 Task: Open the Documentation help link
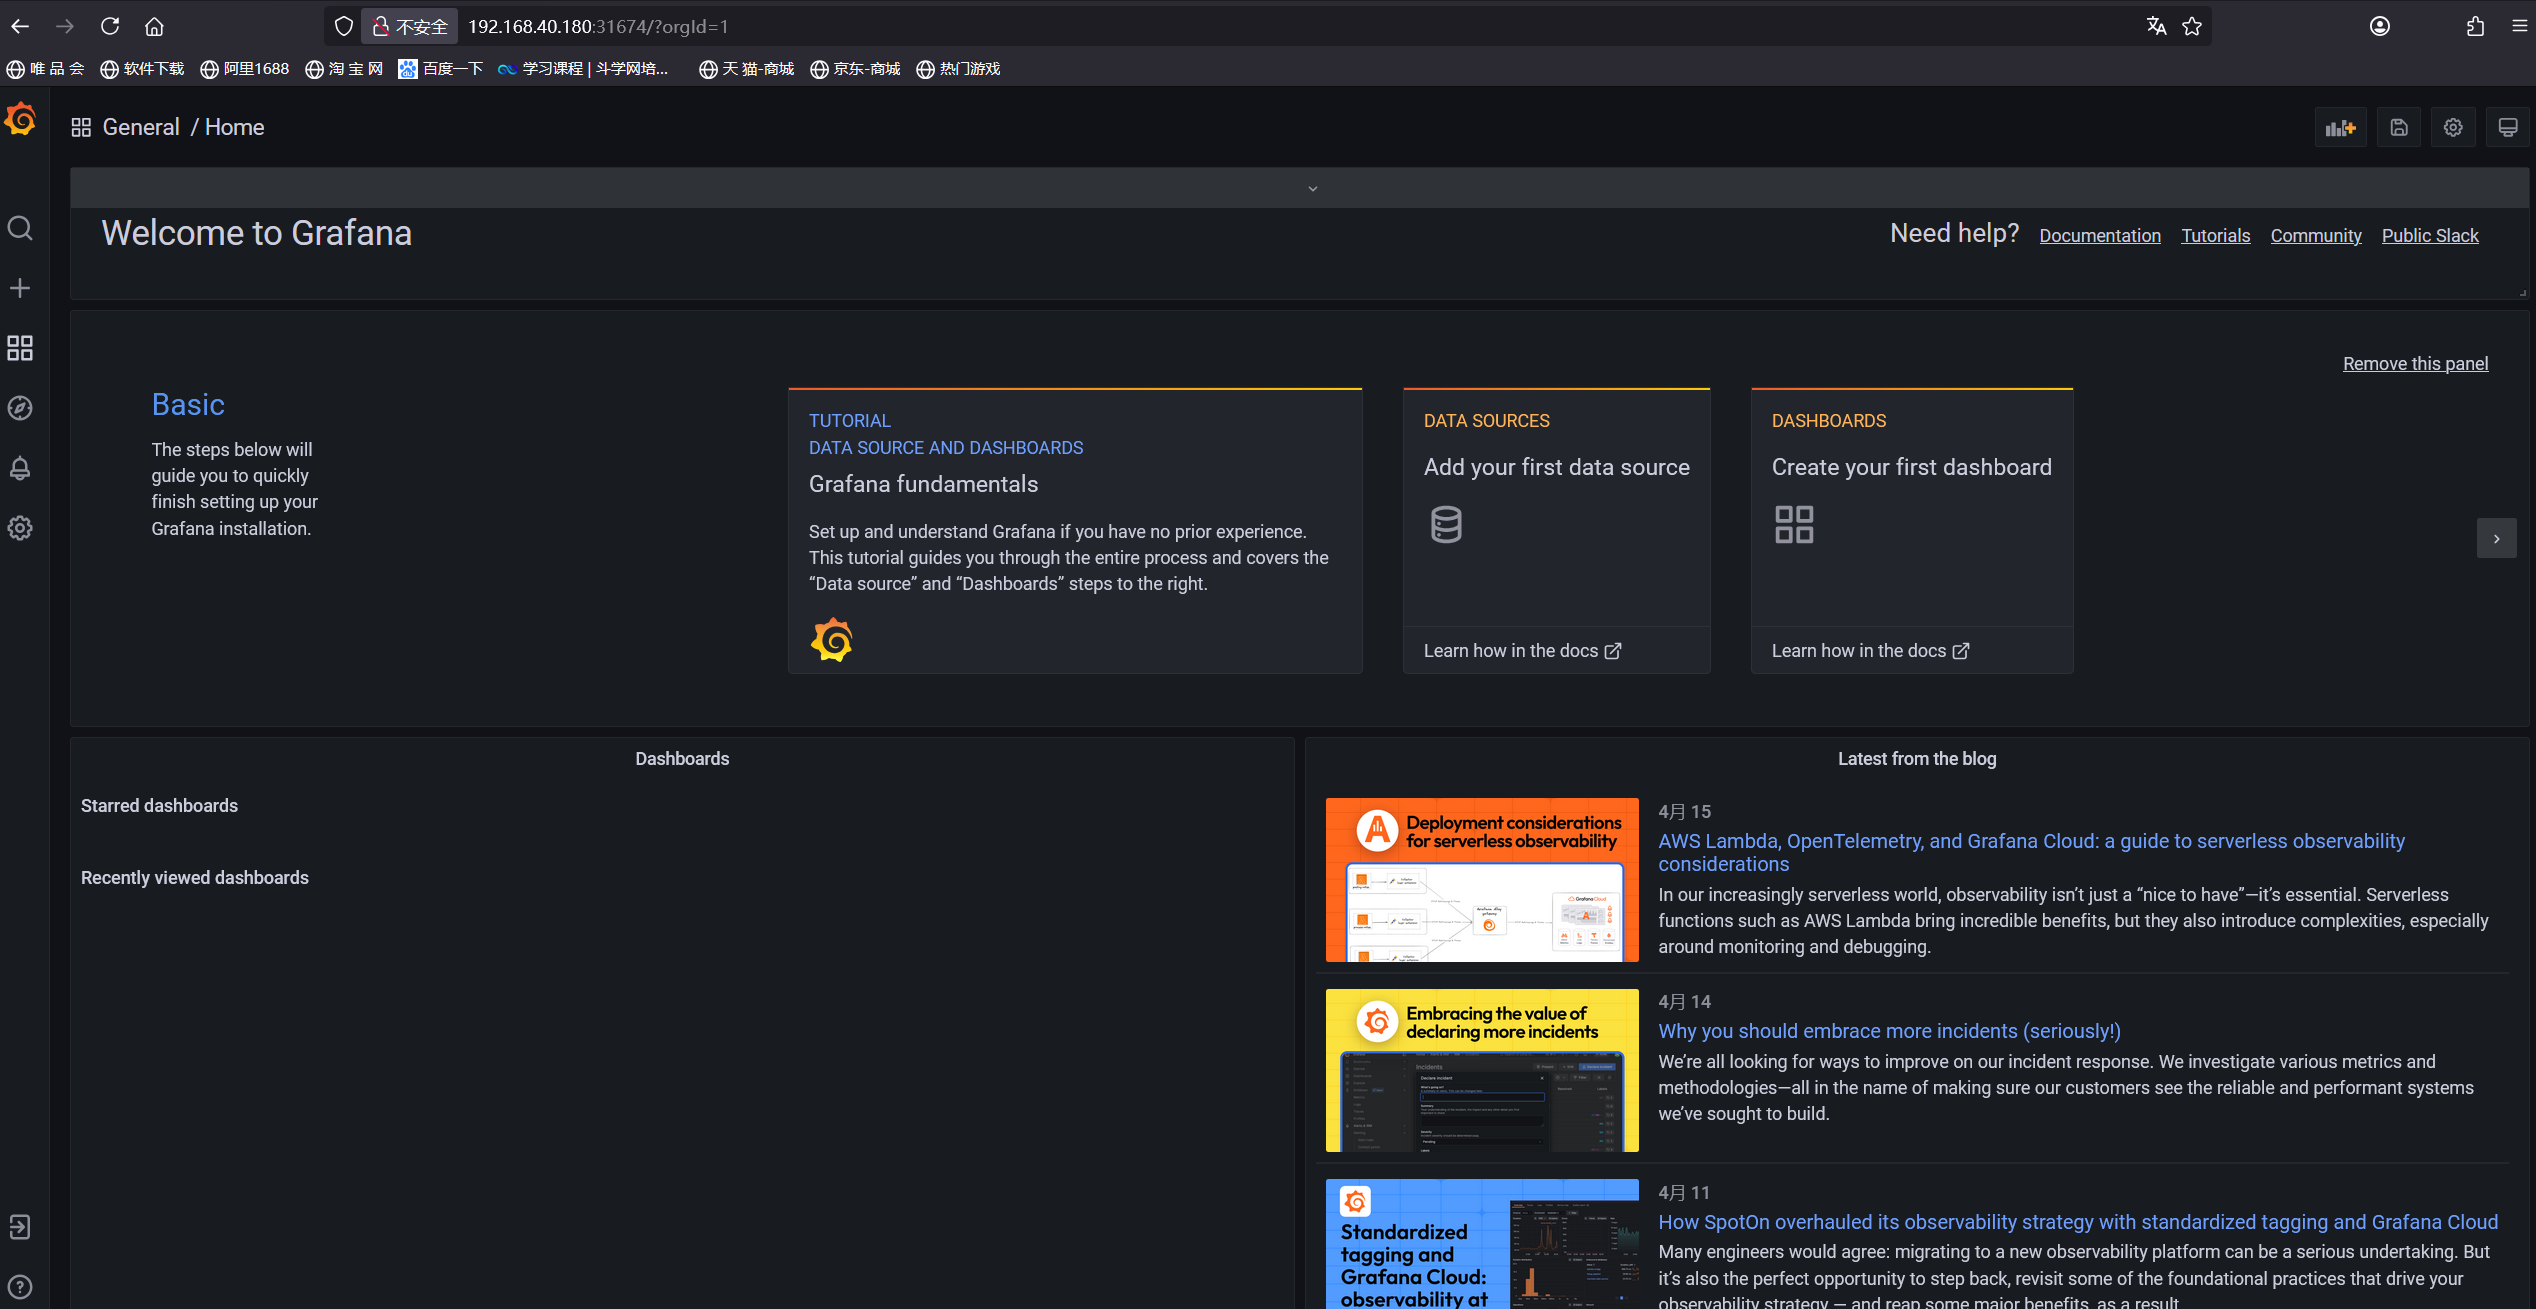pyautogui.click(x=2099, y=236)
